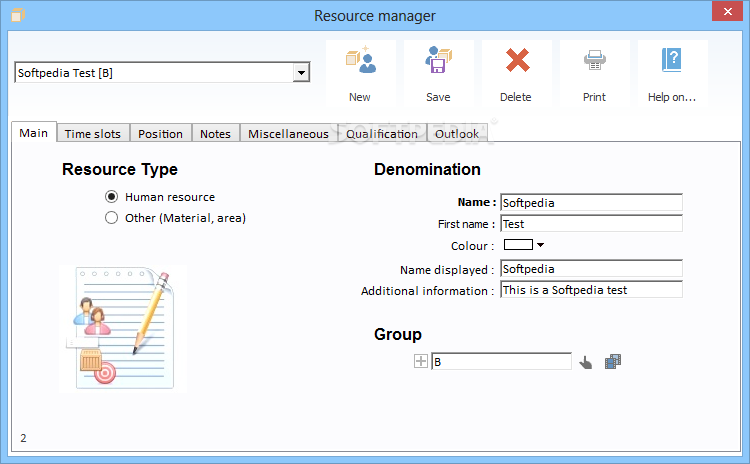Image resolution: width=750 pixels, height=464 pixels.
Task: Click the First name field containing Test
Action: pyautogui.click(x=592, y=223)
